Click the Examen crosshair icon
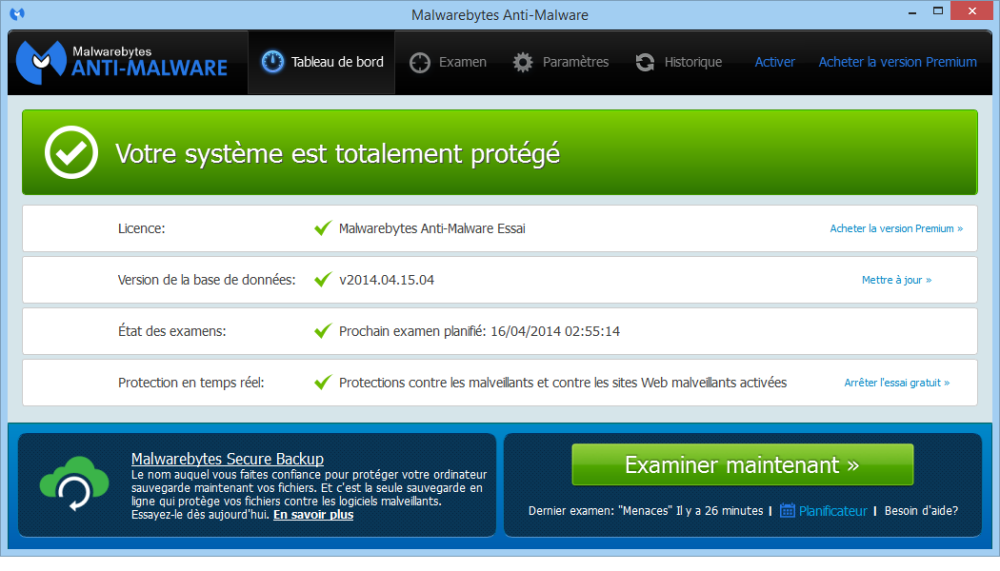 (420, 63)
